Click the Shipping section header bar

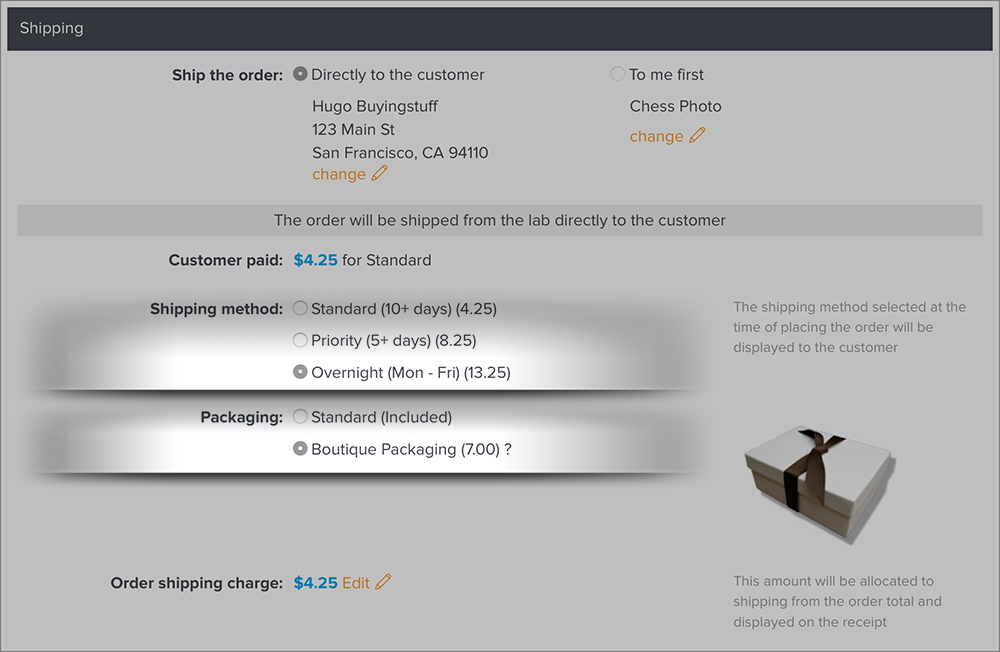(x=500, y=29)
